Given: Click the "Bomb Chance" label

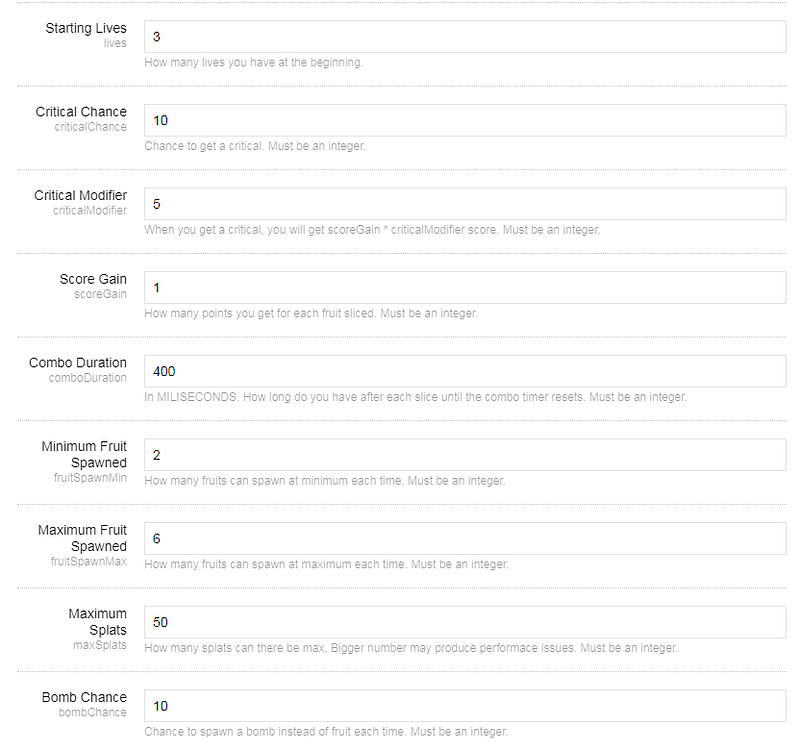Looking at the screenshot, I should point(84,697).
